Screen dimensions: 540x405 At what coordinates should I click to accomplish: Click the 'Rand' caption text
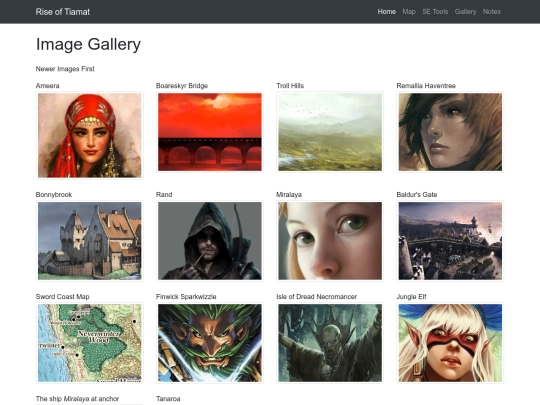point(164,195)
